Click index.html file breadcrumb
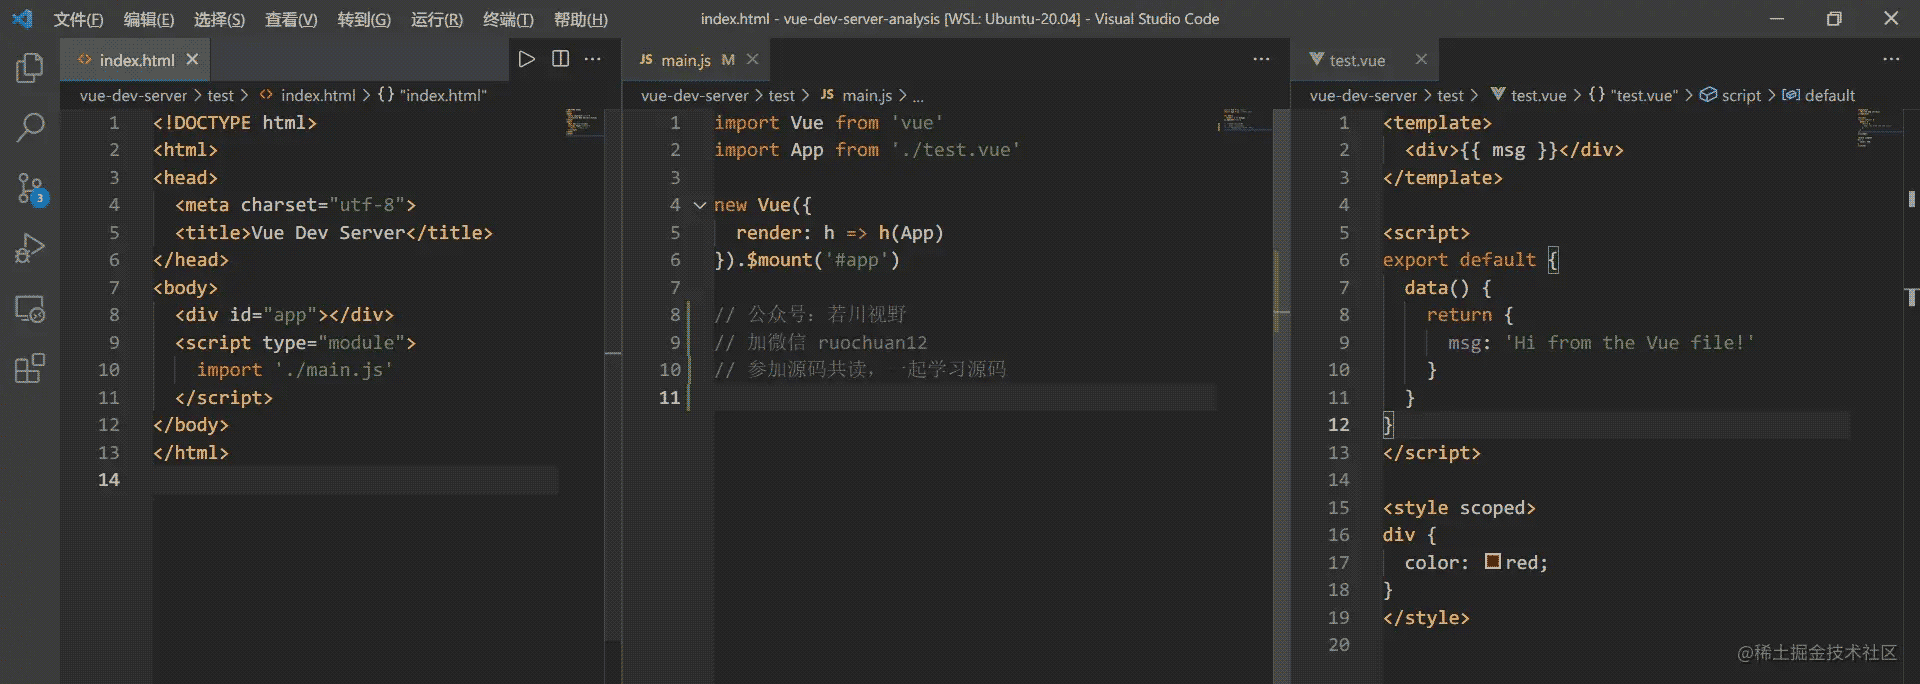 [307, 95]
